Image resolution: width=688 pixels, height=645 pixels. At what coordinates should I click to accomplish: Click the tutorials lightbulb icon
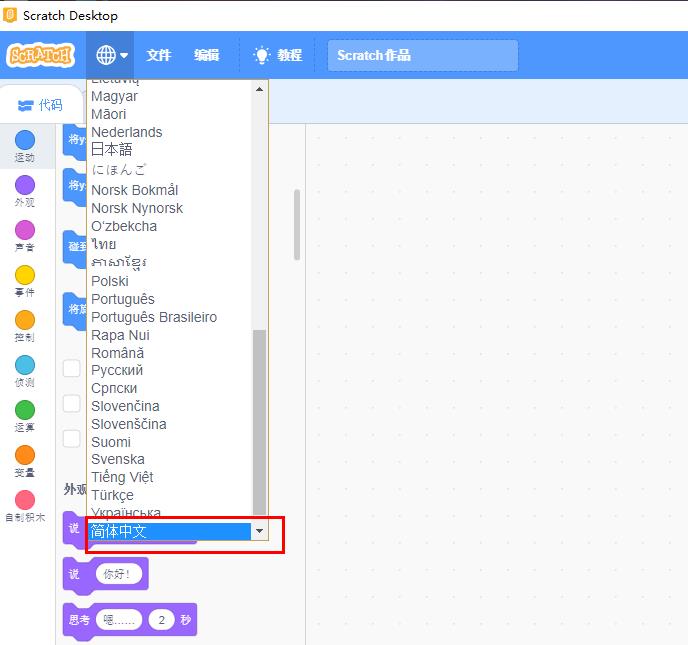tap(262, 55)
